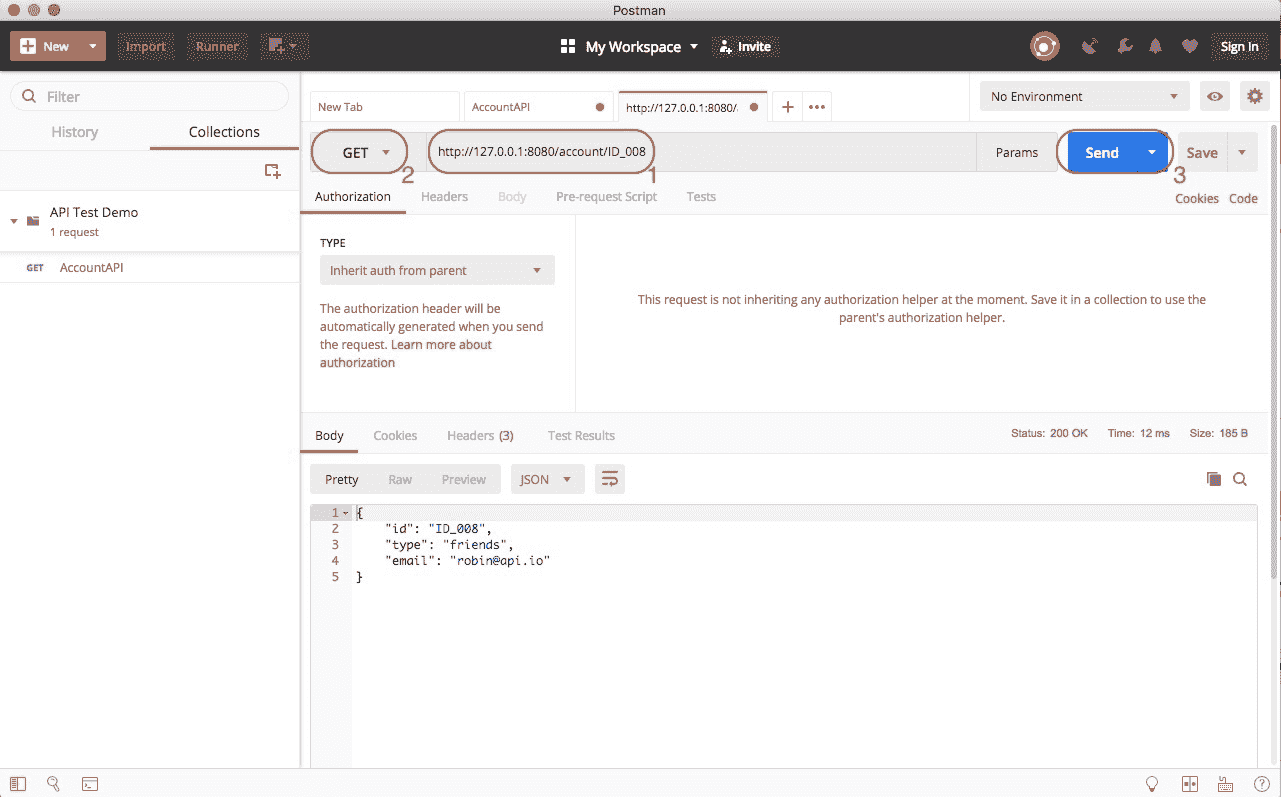Viewport: 1281px width, 797px height.
Task: Open keyboard shortcuts icon in status bar
Action: pyautogui.click(x=1225, y=784)
